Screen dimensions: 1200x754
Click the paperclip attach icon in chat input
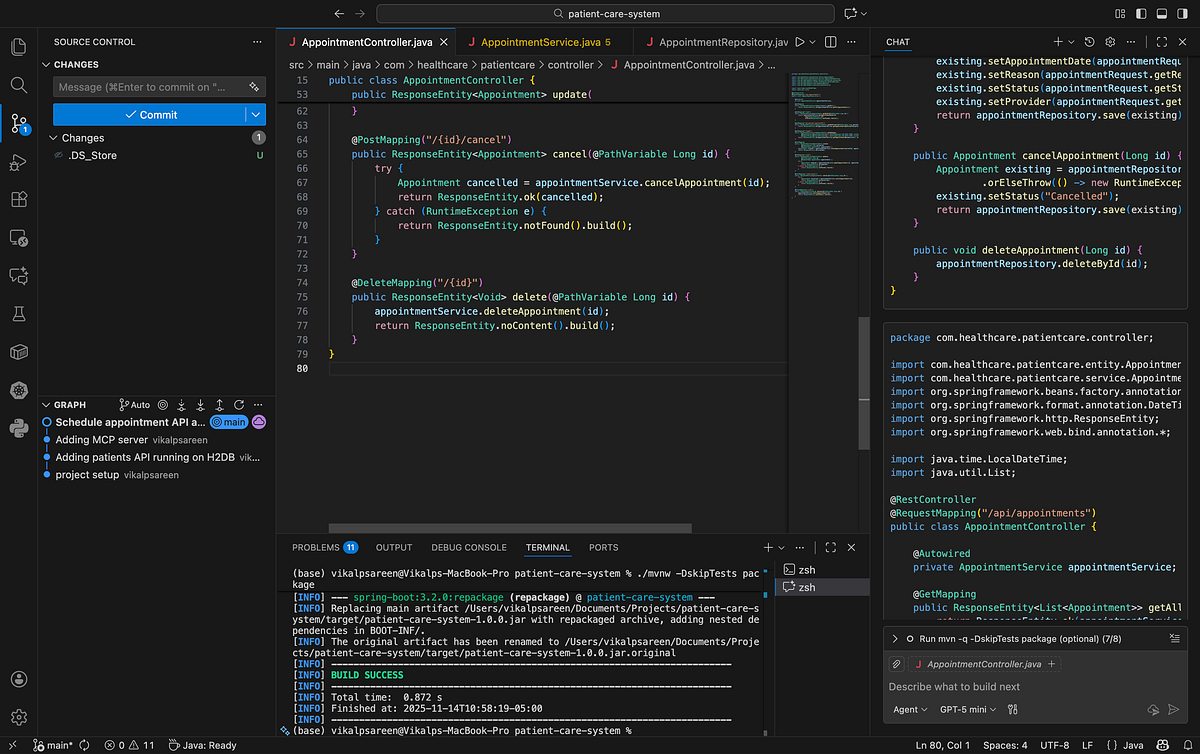pos(896,663)
